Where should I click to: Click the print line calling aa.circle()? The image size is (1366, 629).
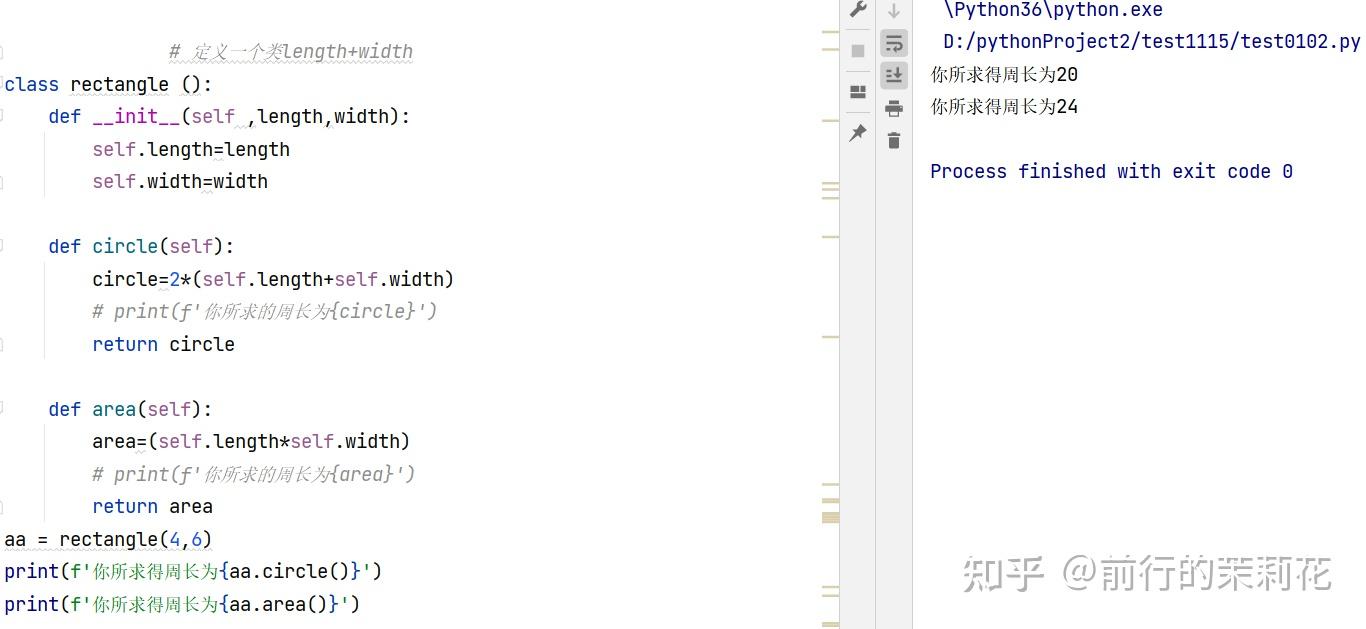[x=193, y=572]
